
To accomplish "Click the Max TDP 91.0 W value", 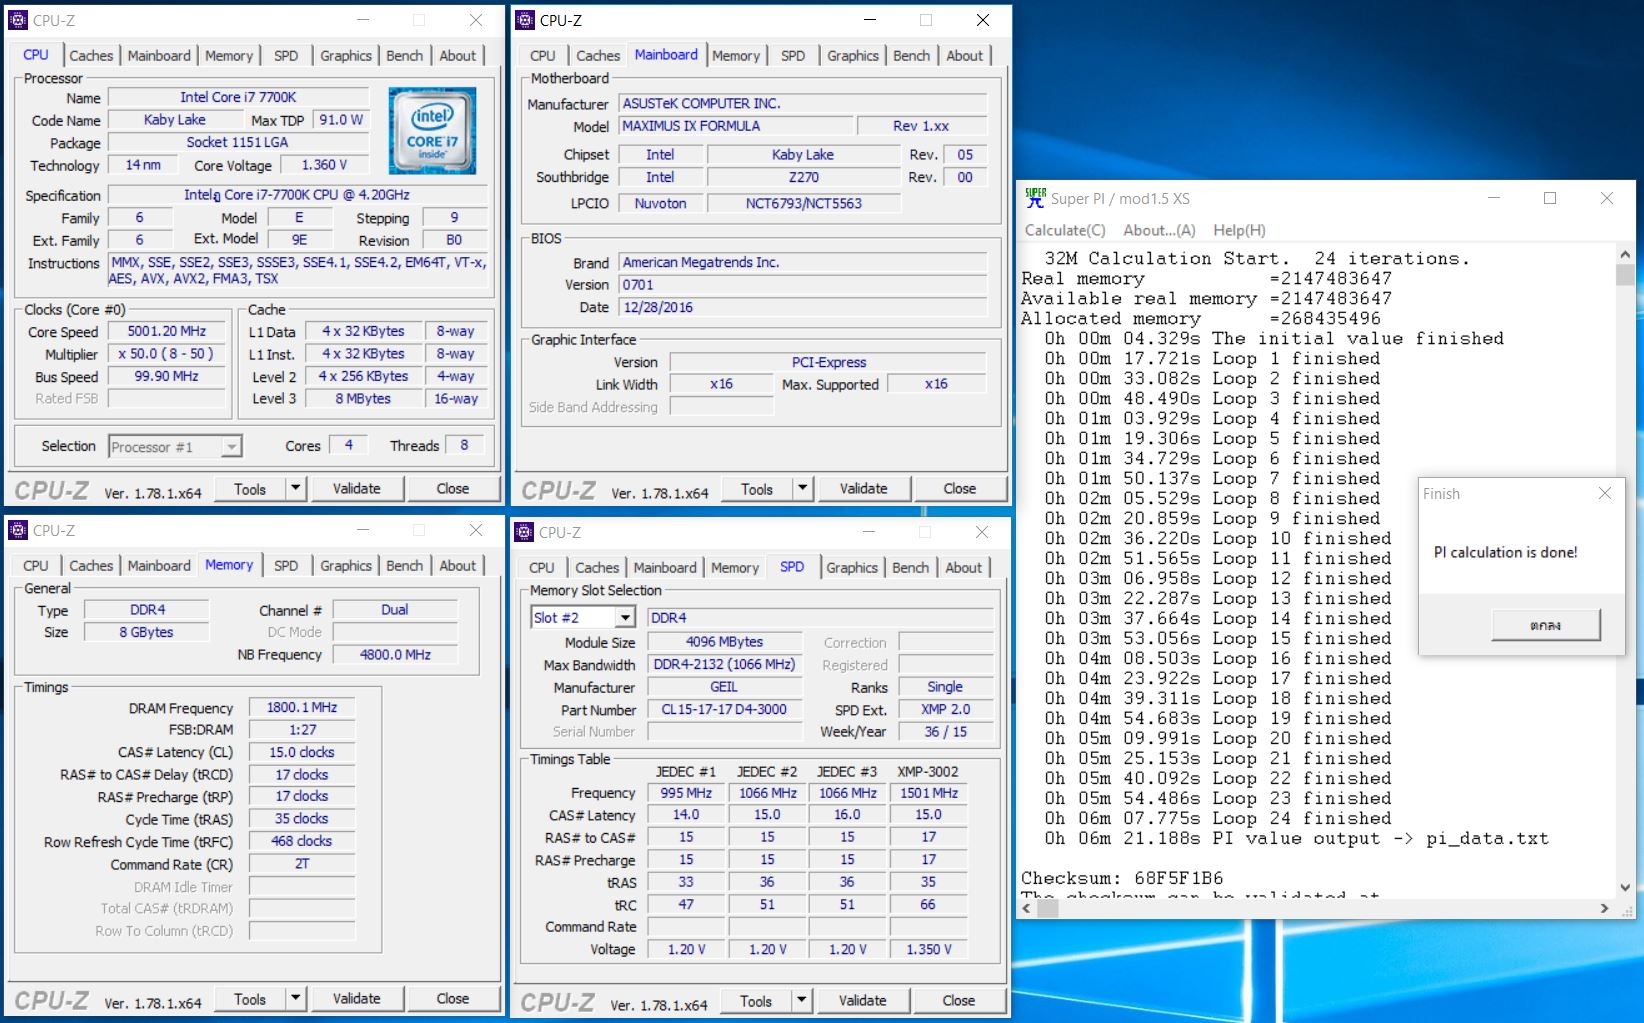I will [x=341, y=120].
